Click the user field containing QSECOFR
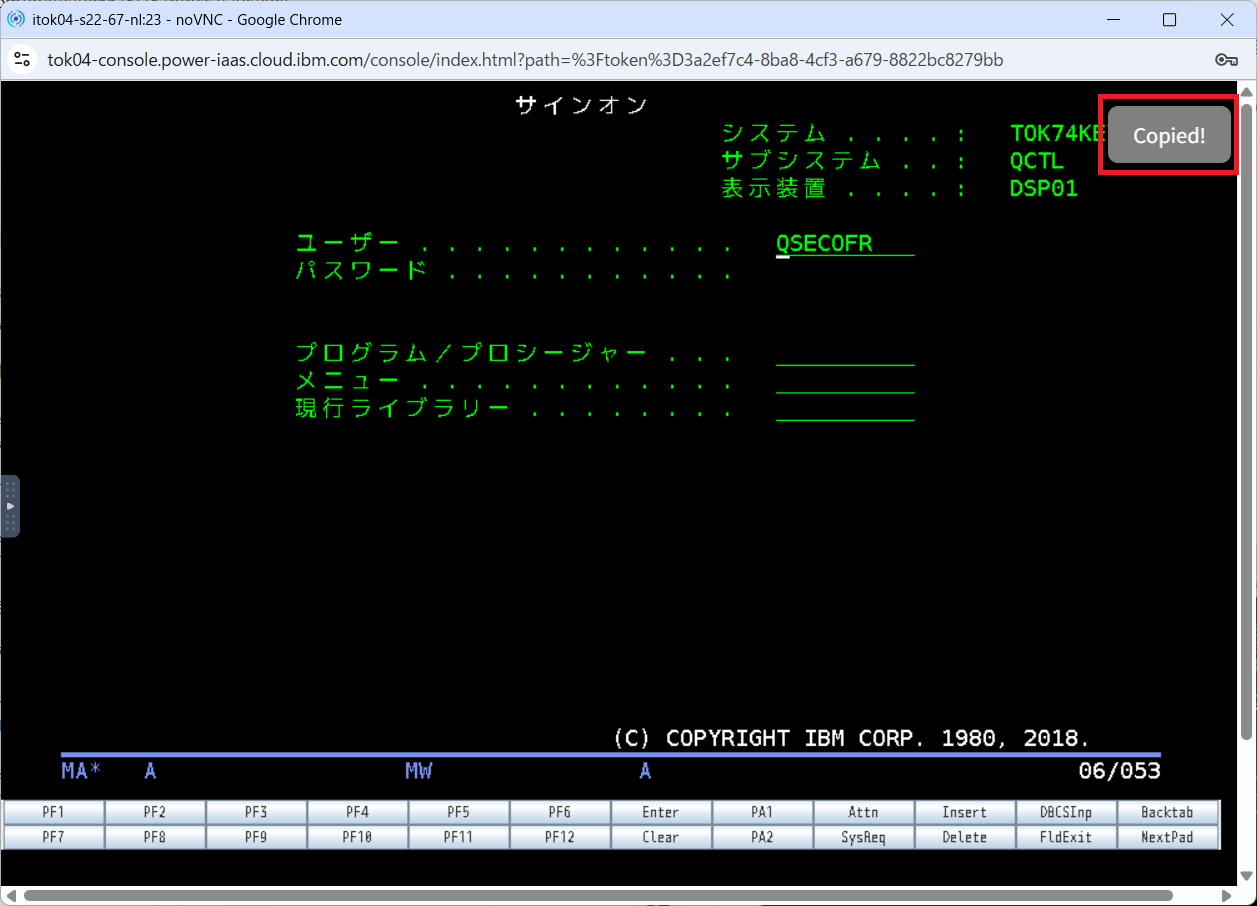The width and height of the screenshot is (1257, 906). point(845,244)
